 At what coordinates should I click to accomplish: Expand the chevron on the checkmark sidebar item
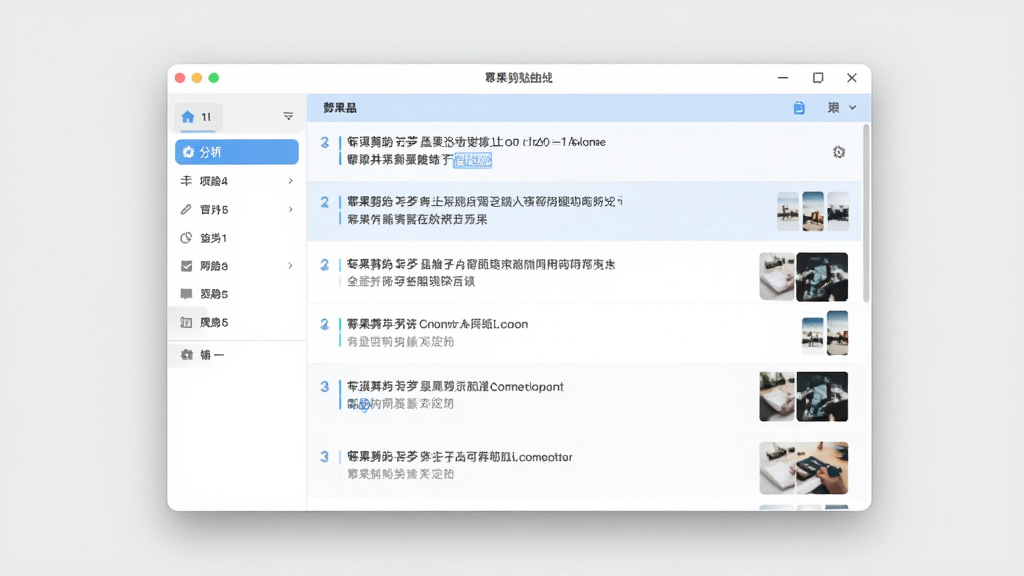click(x=291, y=266)
